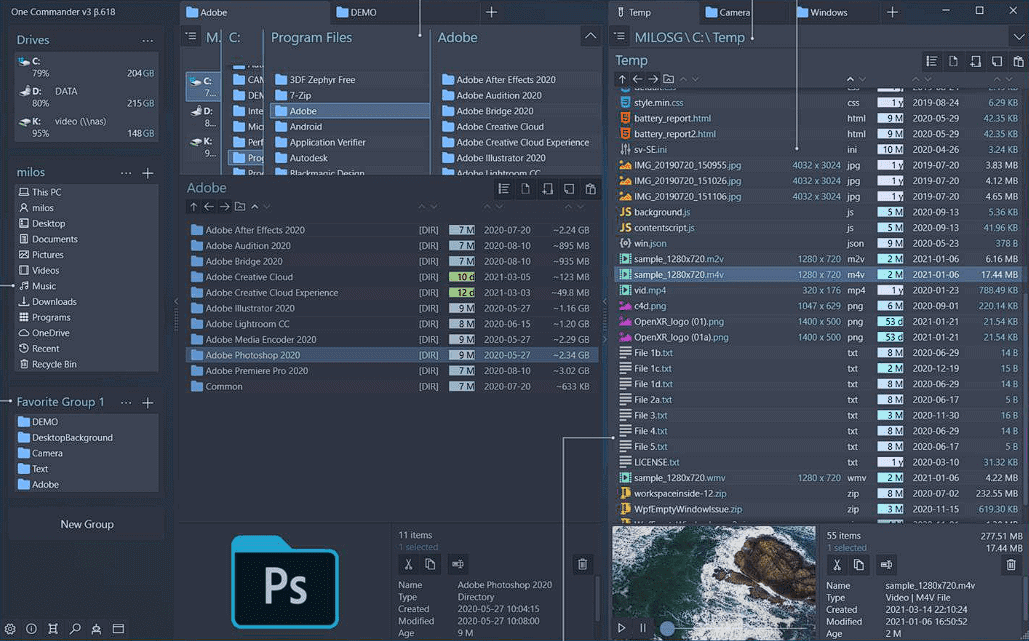This screenshot has width=1029, height=641.
Task: Open the K: video network drive
Action: pyautogui.click(x=86, y=127)
